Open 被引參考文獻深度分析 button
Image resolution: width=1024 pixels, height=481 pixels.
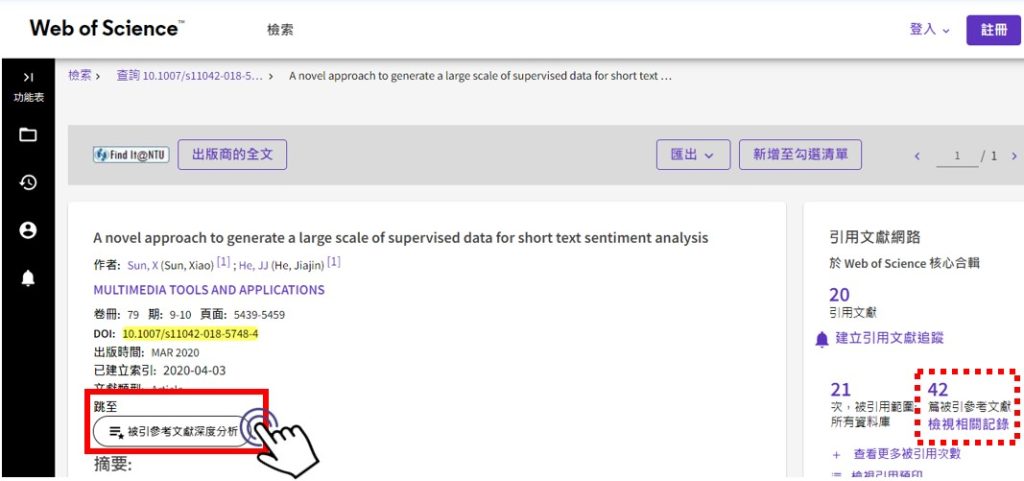click(x=173, y=431)
